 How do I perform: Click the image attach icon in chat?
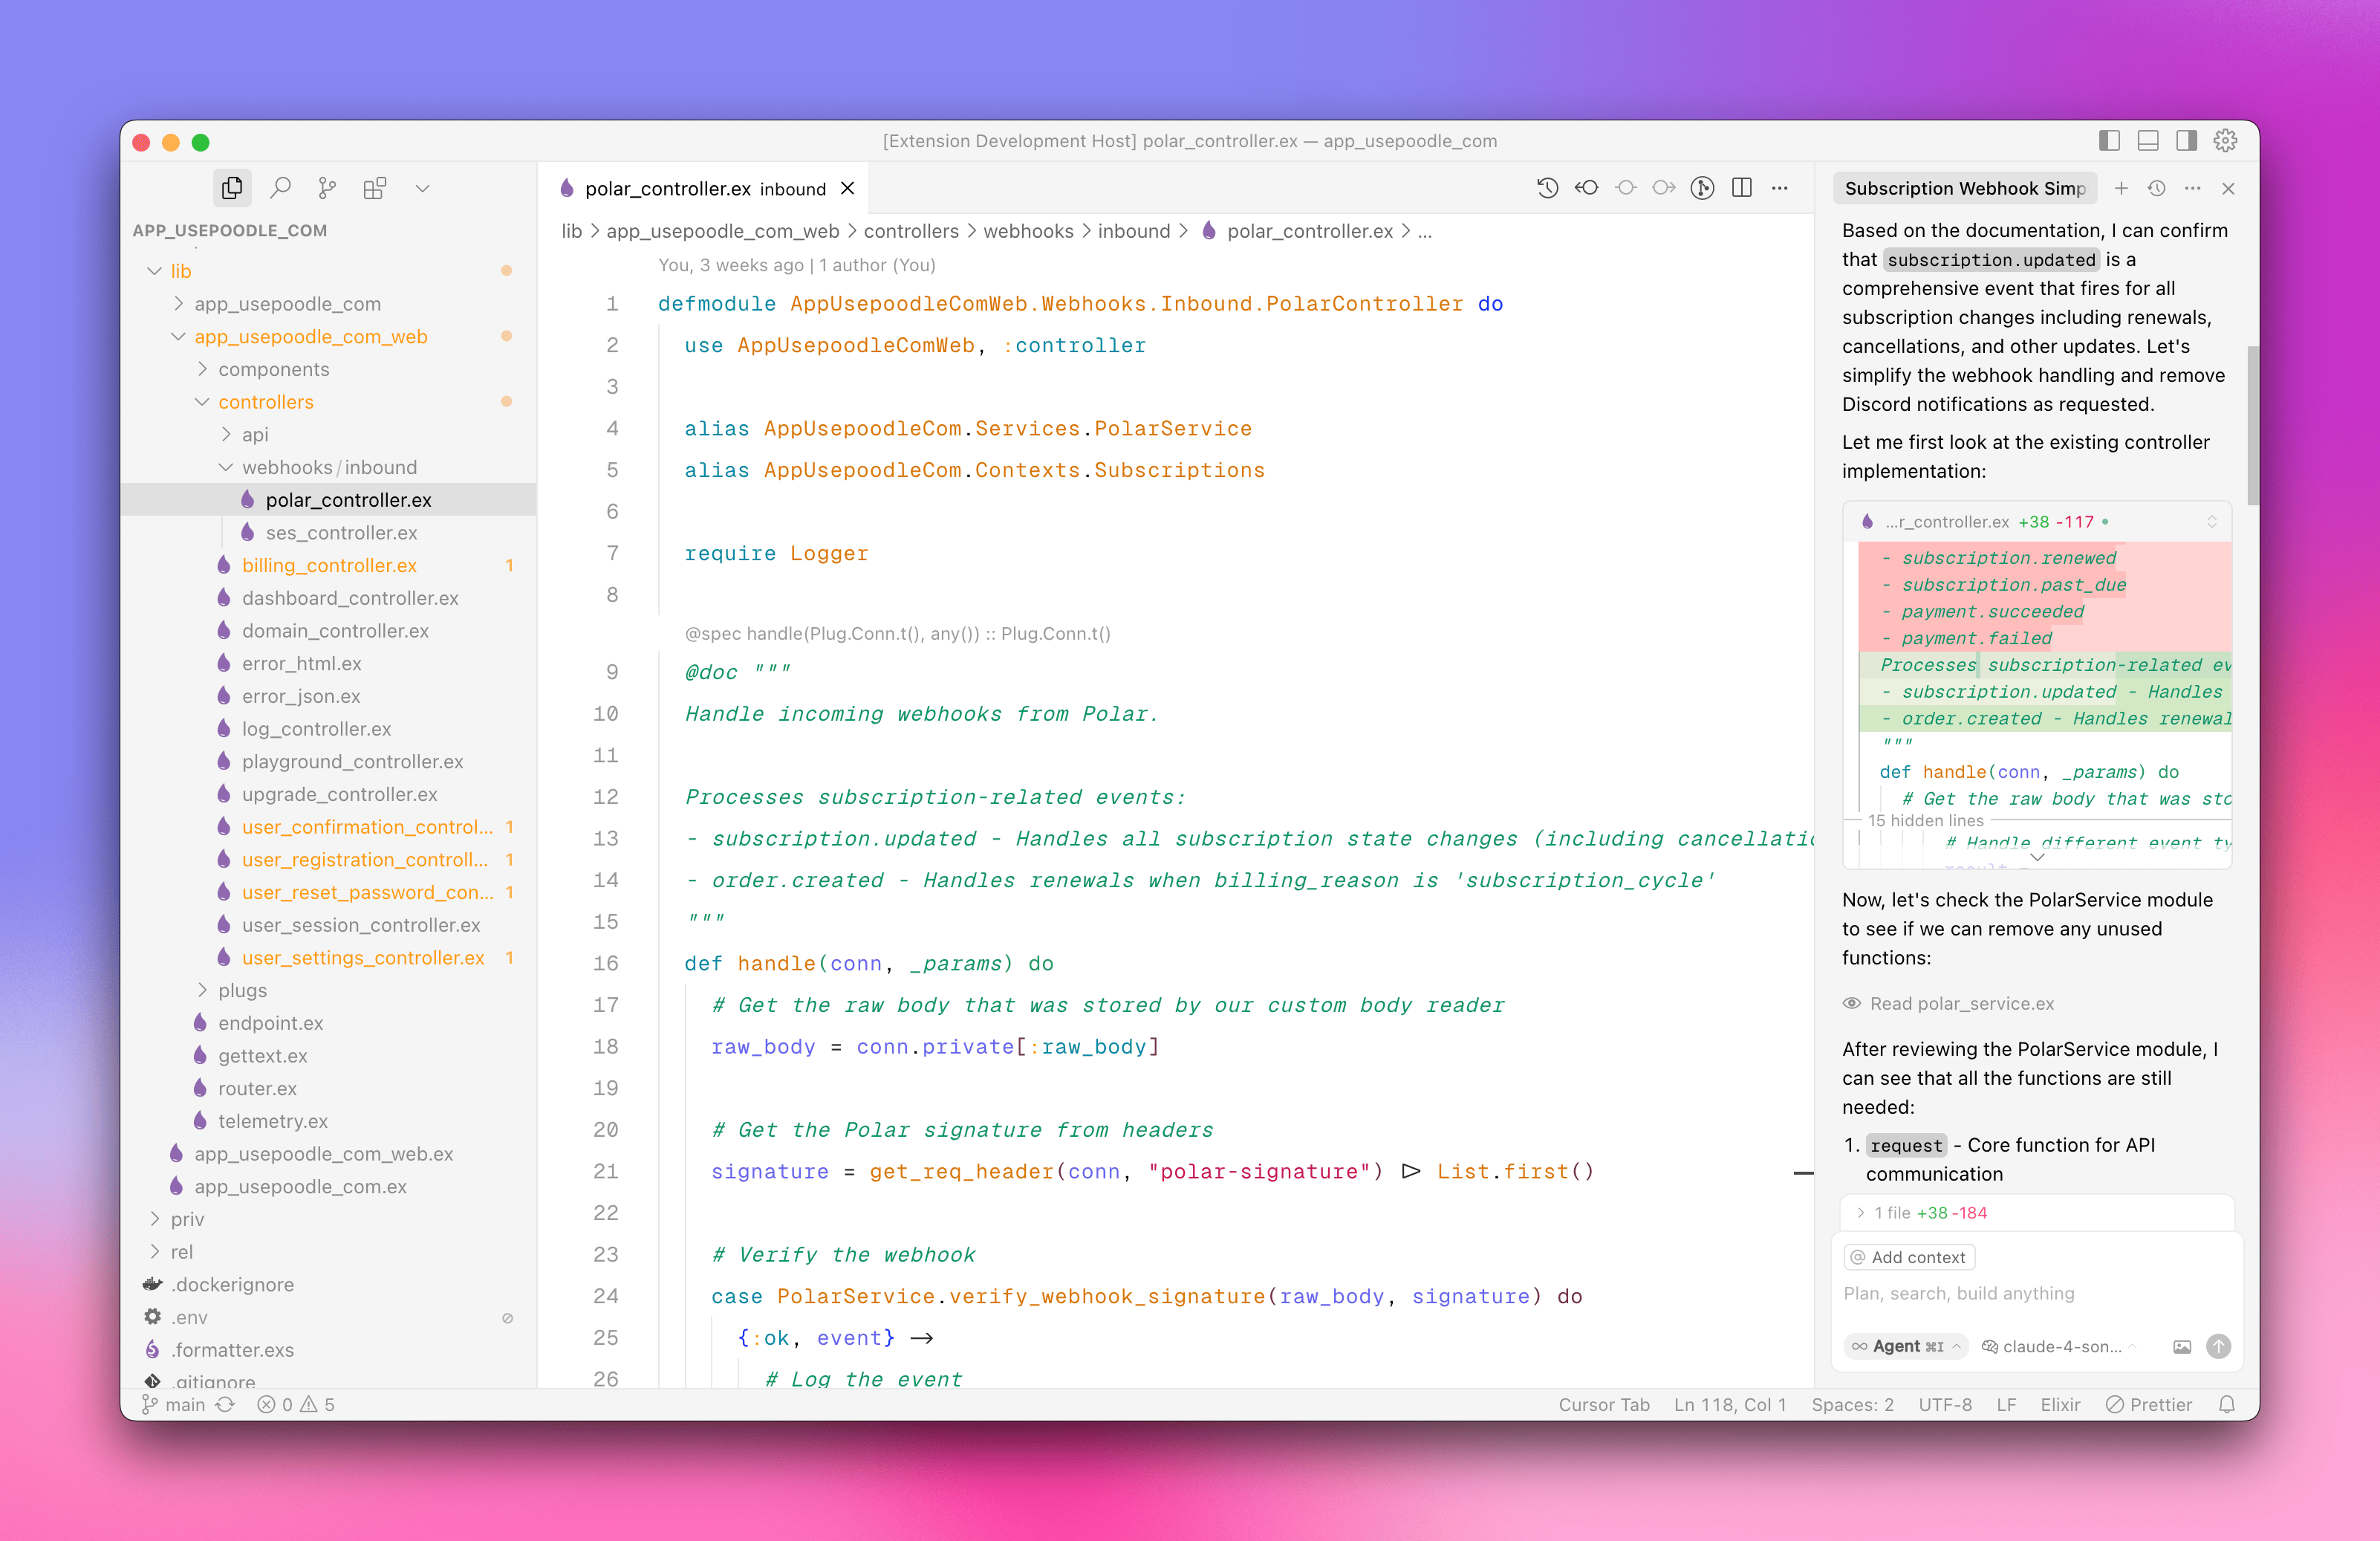point(2182,1346)
